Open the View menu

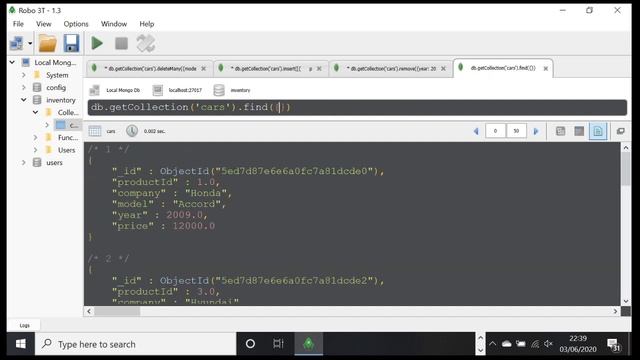coord(44,24)
